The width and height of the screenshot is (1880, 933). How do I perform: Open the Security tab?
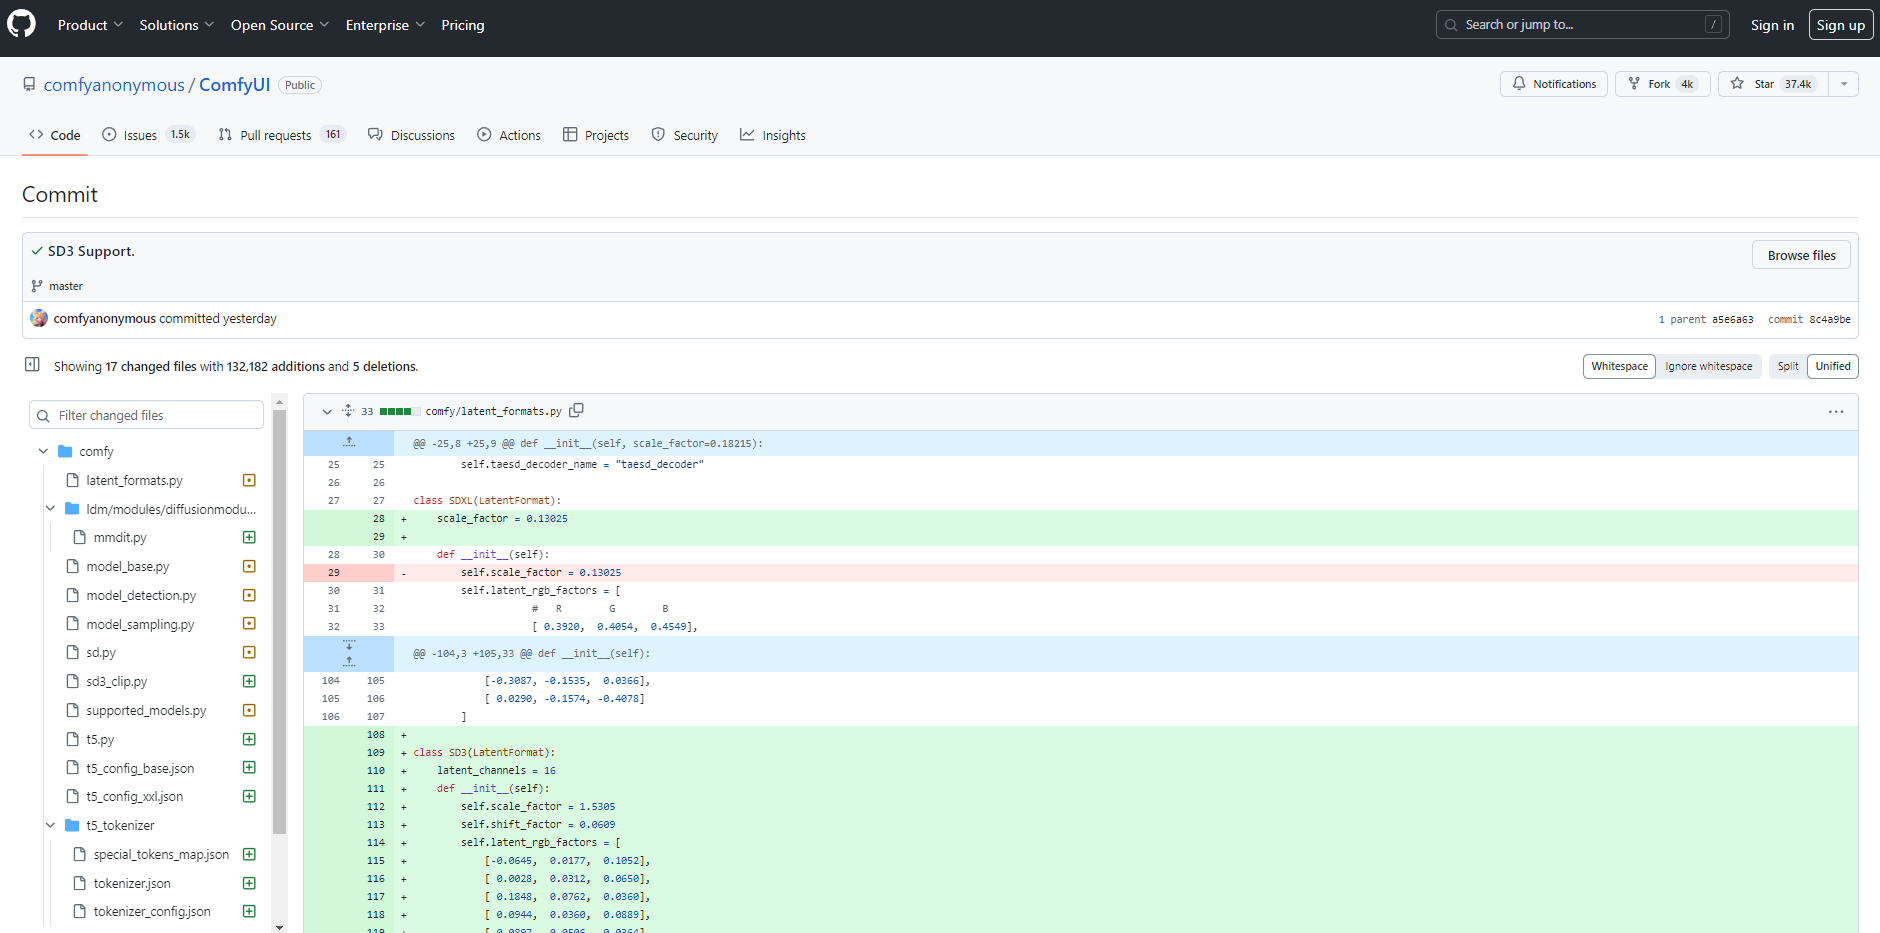click(x=685, y=135)
